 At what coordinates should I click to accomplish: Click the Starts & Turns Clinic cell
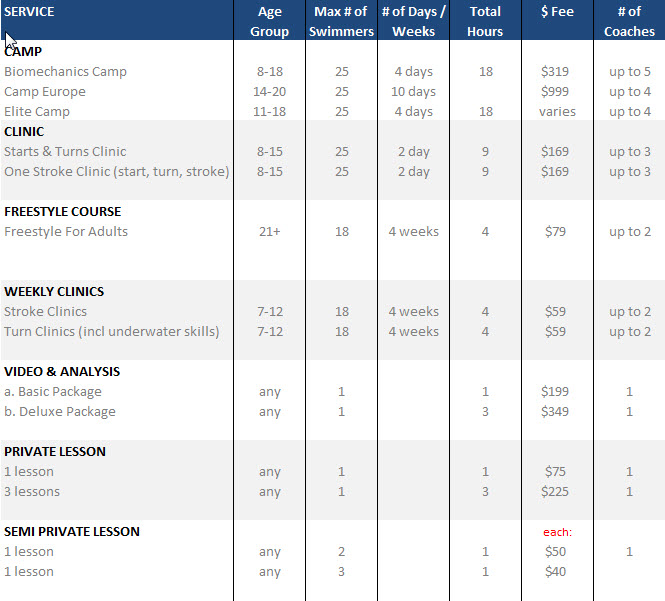tap(65, 152)
